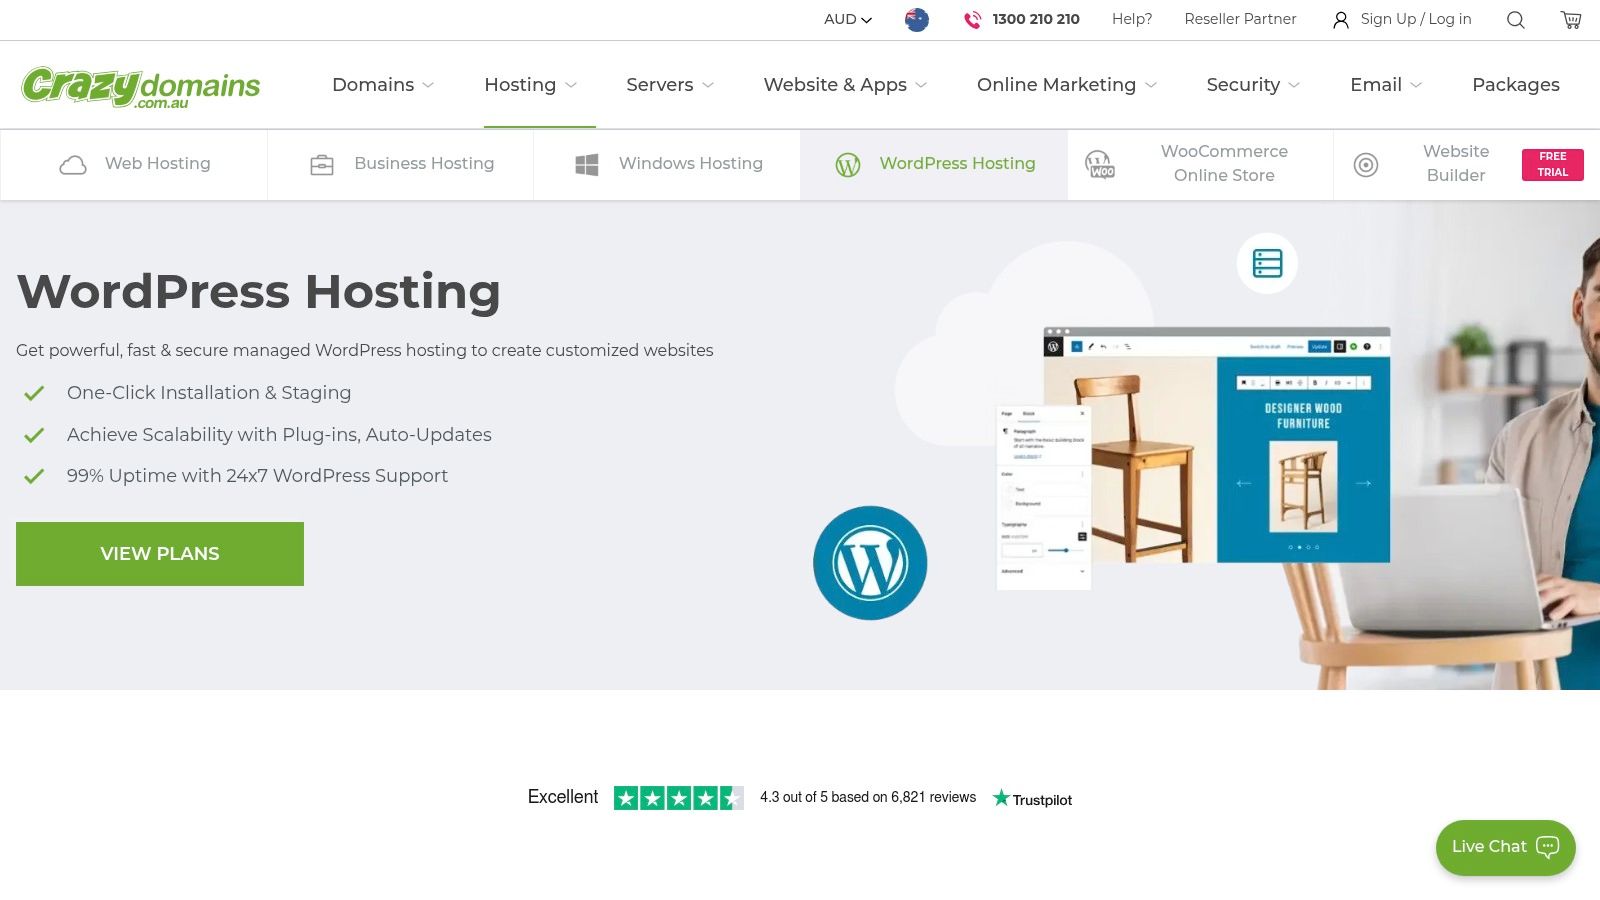Click the Website Builder target icon
This screenshot has height=900, width=1600.
[x=1366, y=165]
